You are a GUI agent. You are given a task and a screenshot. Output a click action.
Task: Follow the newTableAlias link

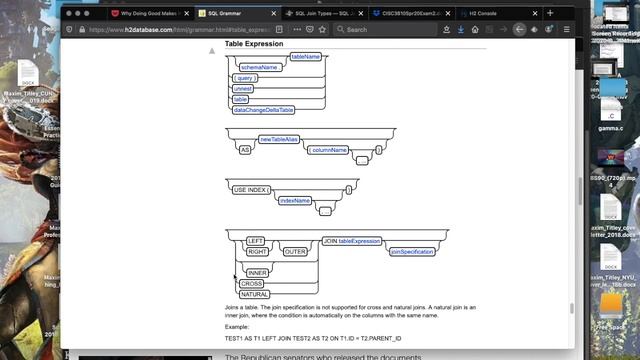279,139
